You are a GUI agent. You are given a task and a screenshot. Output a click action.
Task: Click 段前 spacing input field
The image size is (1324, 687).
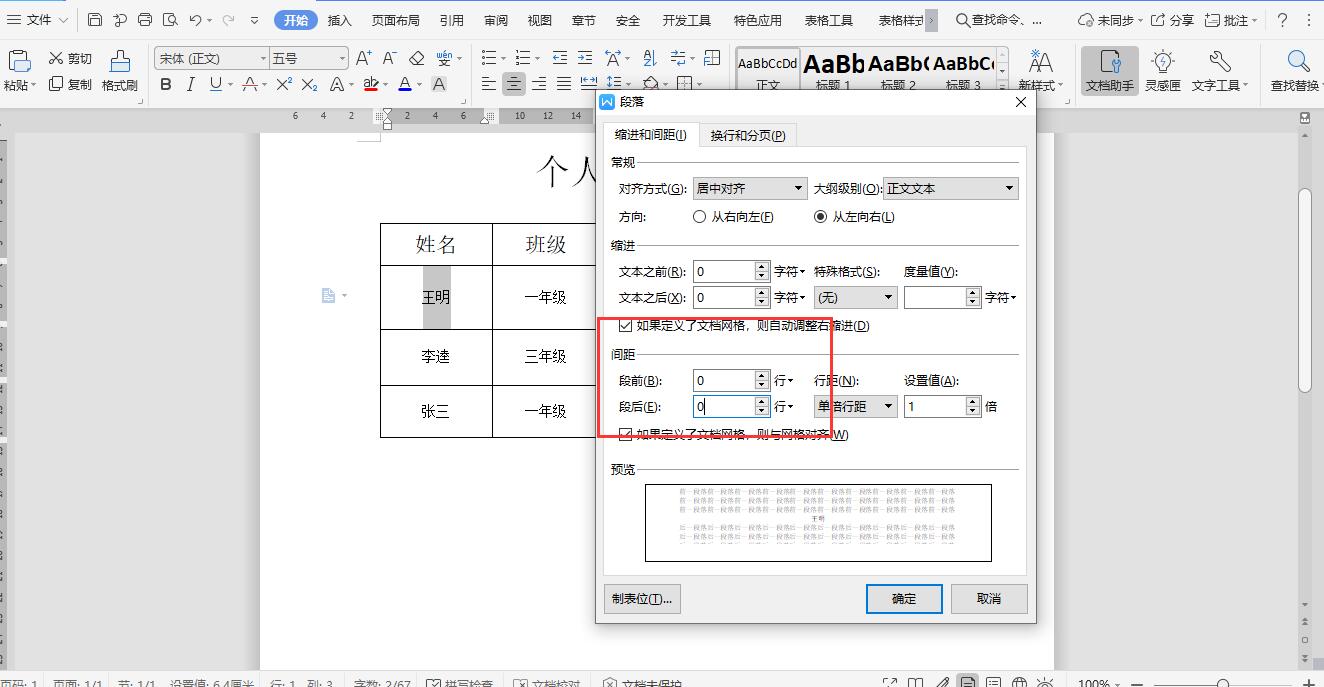point(724,380)
